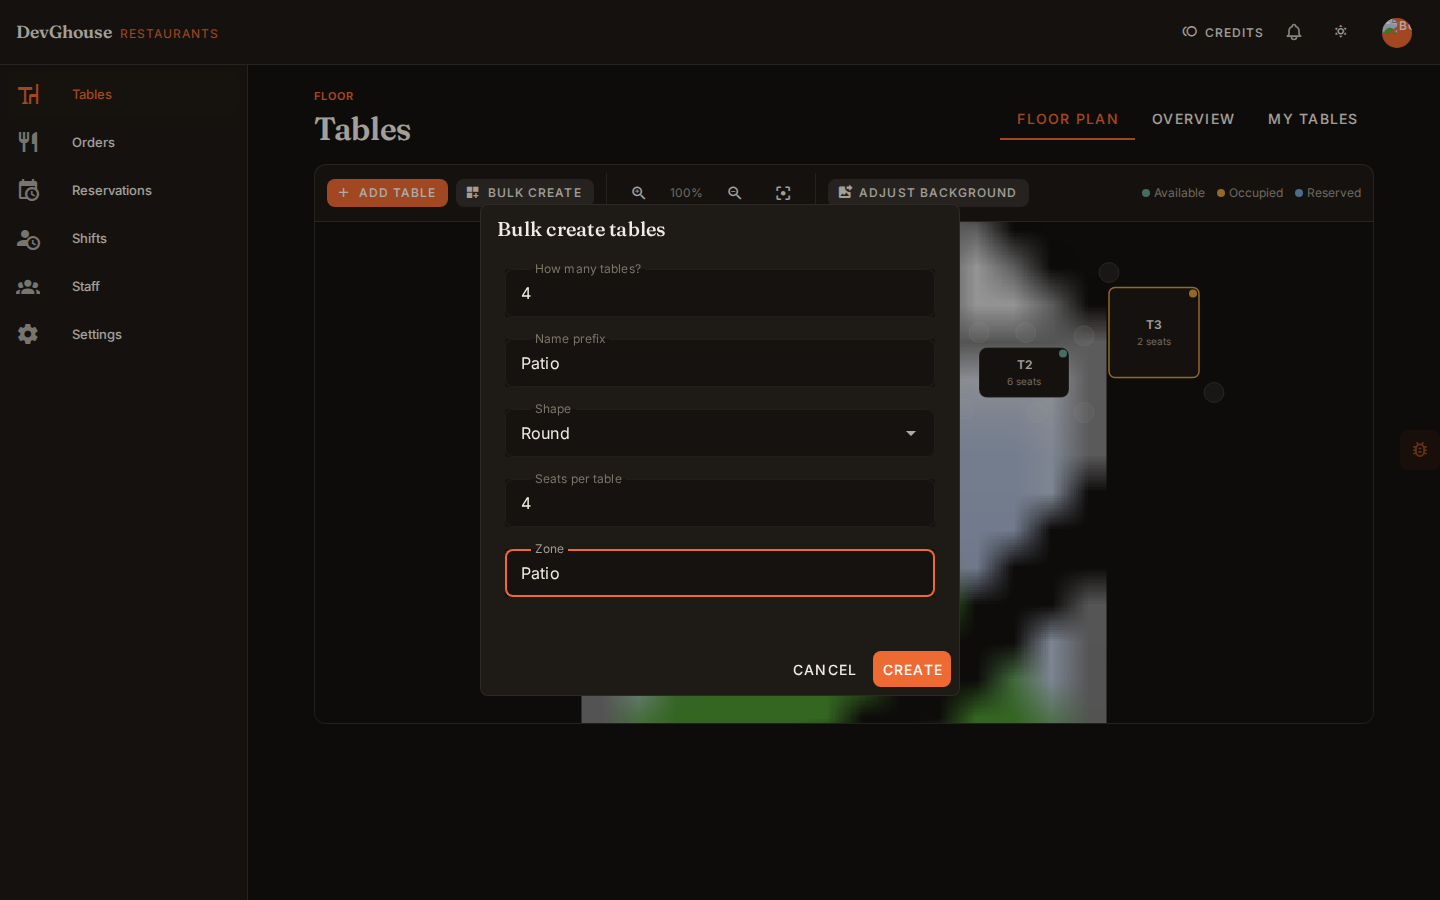Open Orders fork-and-knife icon

click(28, 142)
